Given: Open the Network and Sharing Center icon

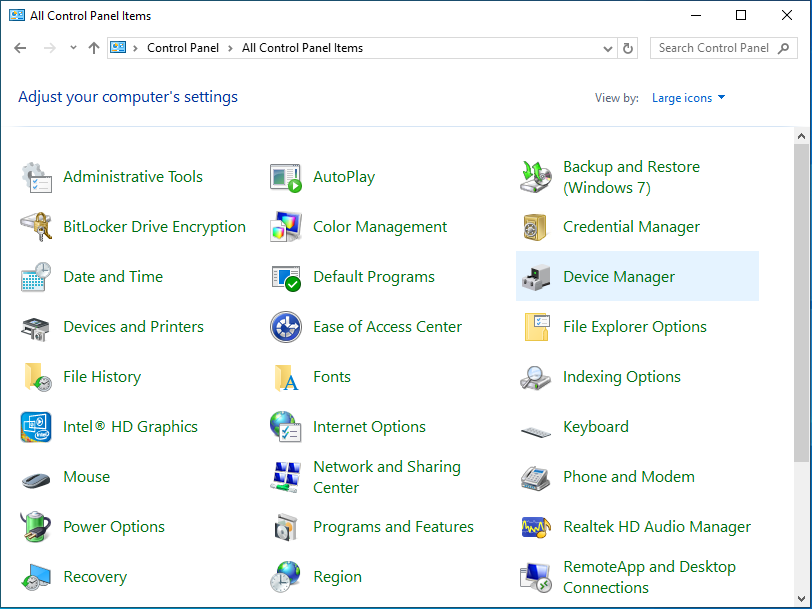Looking at the screenshot, I should pyautogui.click(x=286, y=477).
